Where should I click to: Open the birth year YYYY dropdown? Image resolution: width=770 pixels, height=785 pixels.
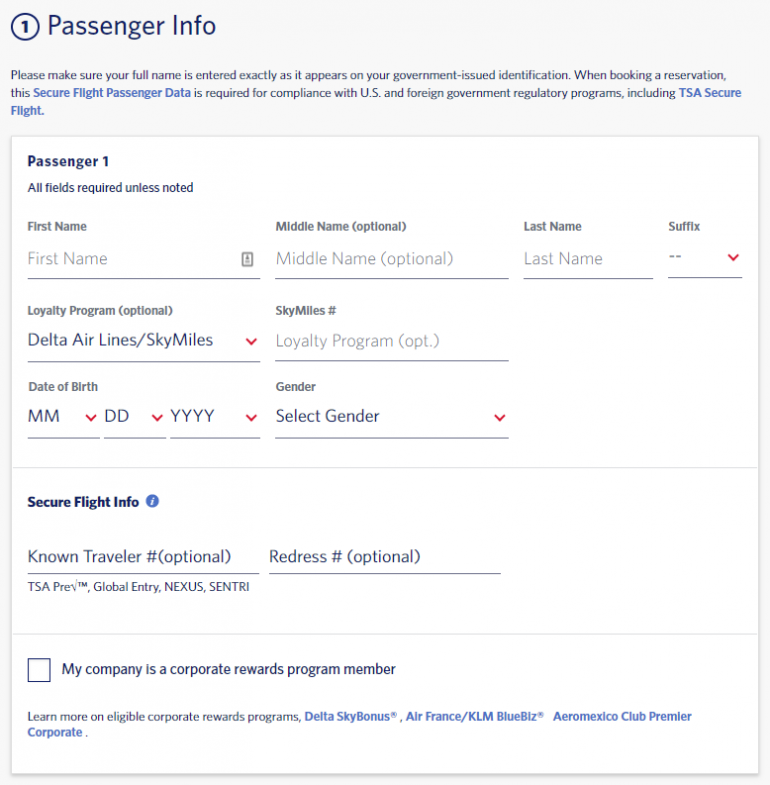214,417
